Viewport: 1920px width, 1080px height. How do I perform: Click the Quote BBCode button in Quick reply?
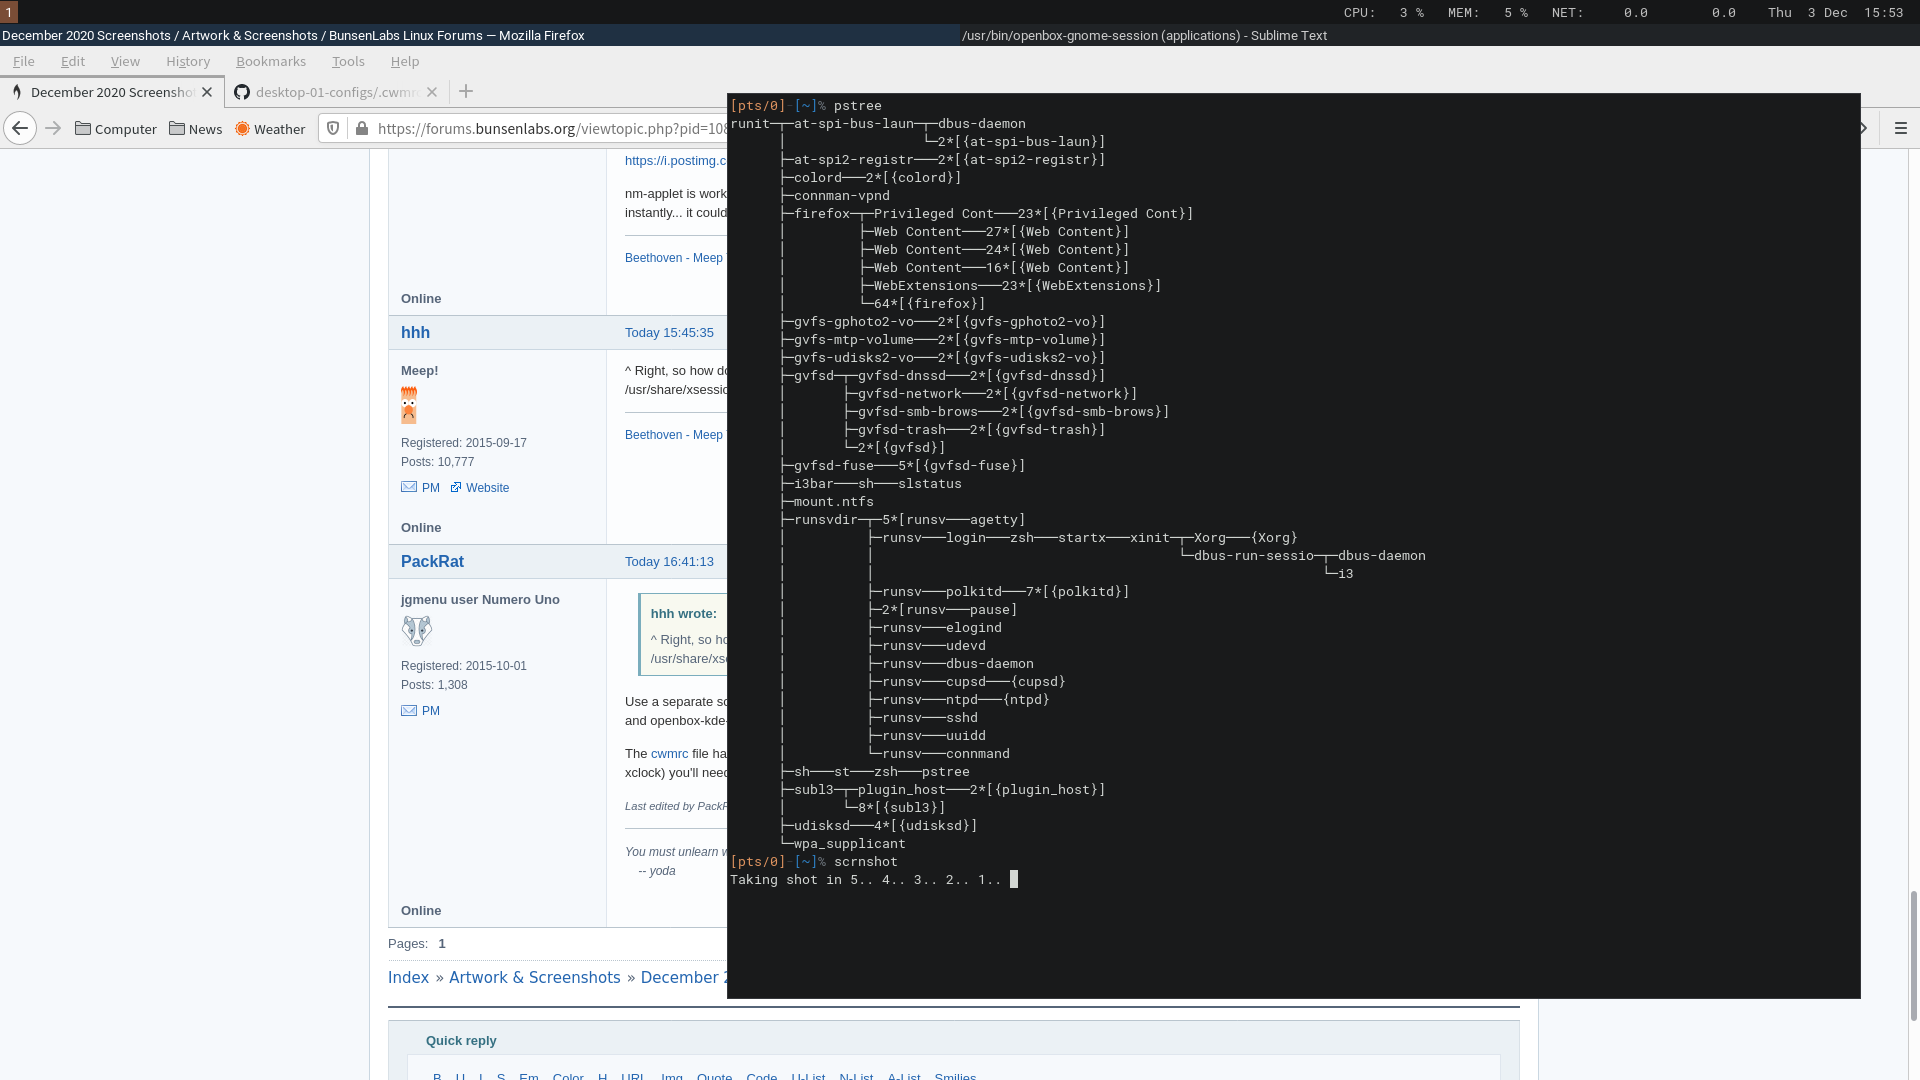click(x=714, y=1075)
